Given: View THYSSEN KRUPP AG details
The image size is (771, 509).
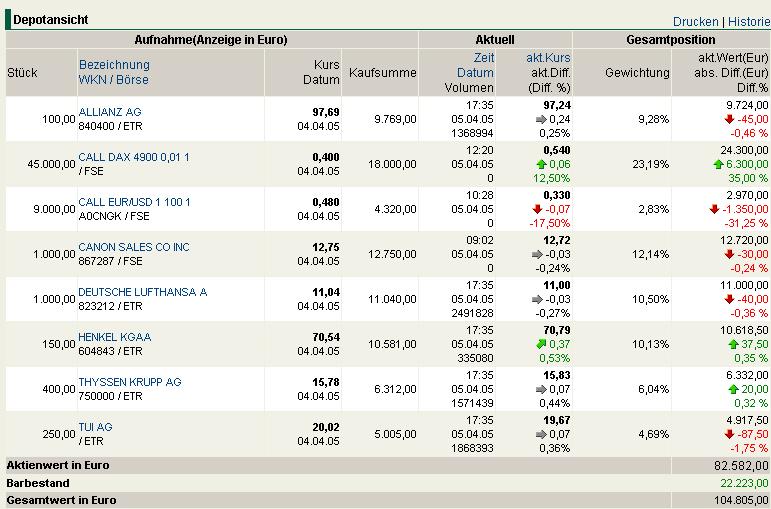Looking at the screenshot, I should click(x=130, y=382).
